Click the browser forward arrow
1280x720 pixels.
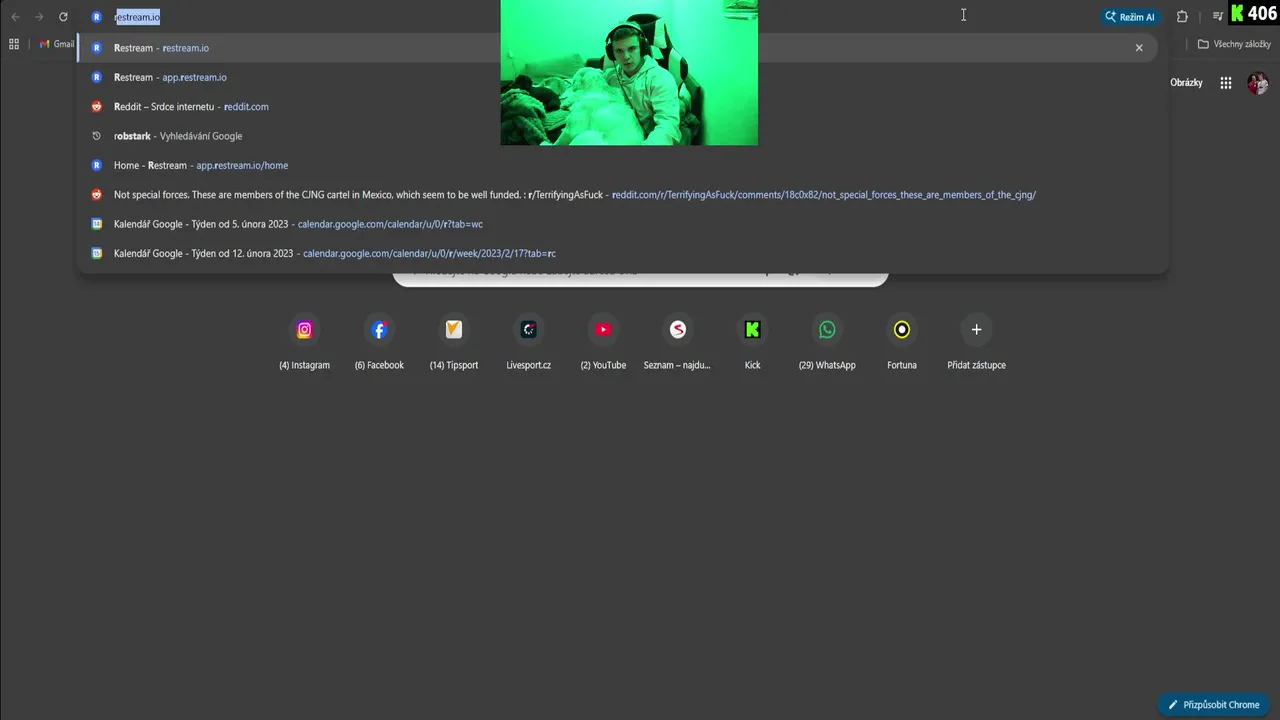click(x=39, y=17)
